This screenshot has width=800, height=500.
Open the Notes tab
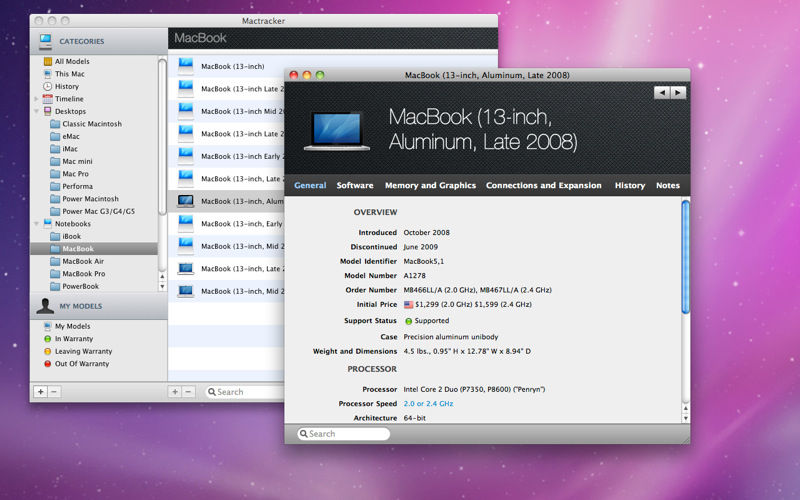pyautogui.click(x=668, y=185)
